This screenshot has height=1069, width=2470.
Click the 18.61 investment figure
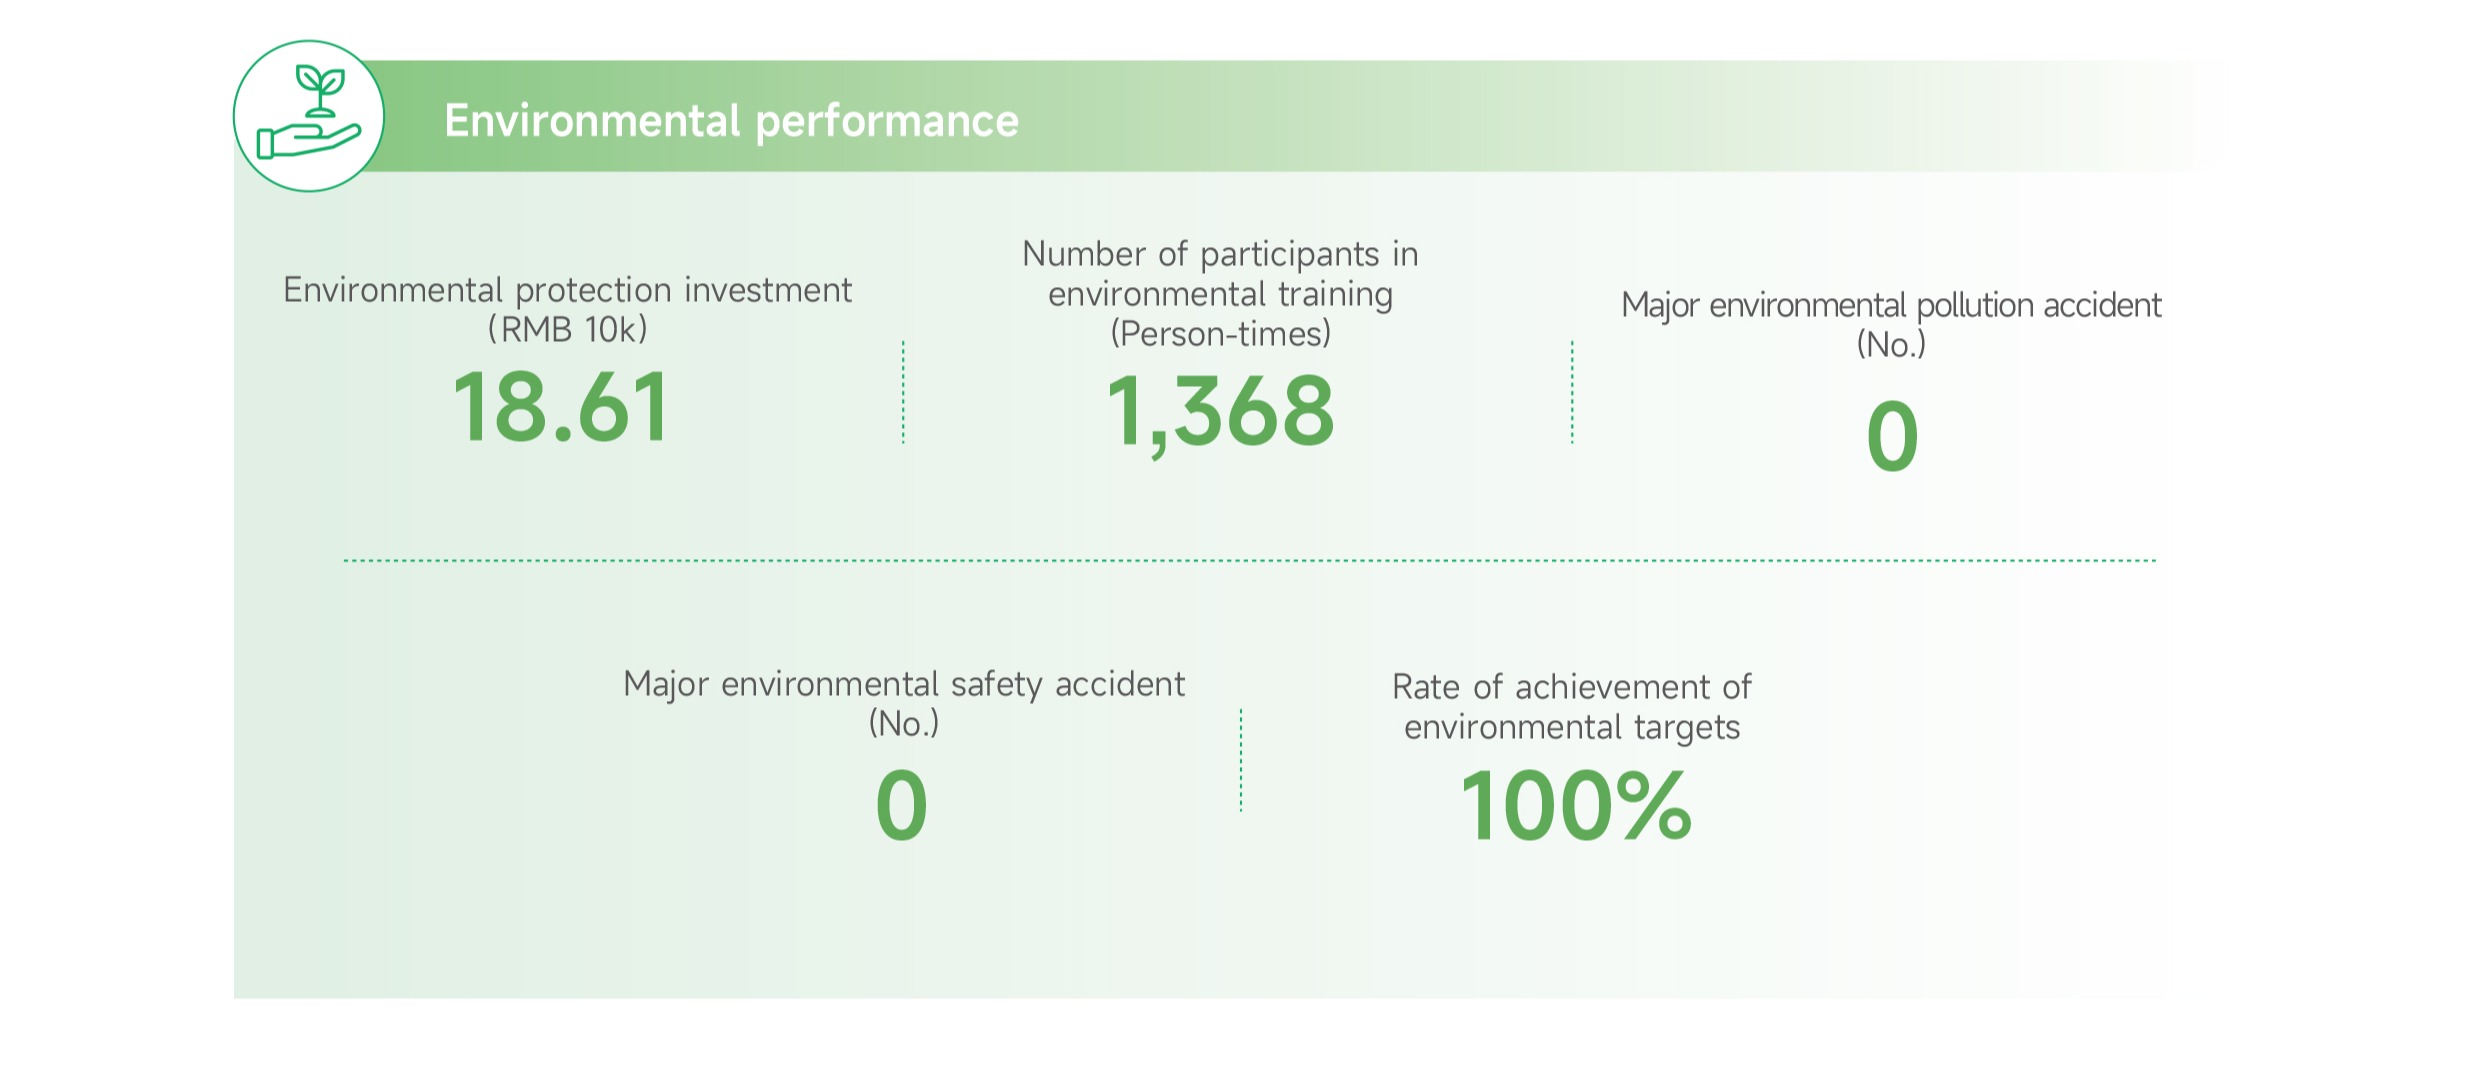[562, 407]
